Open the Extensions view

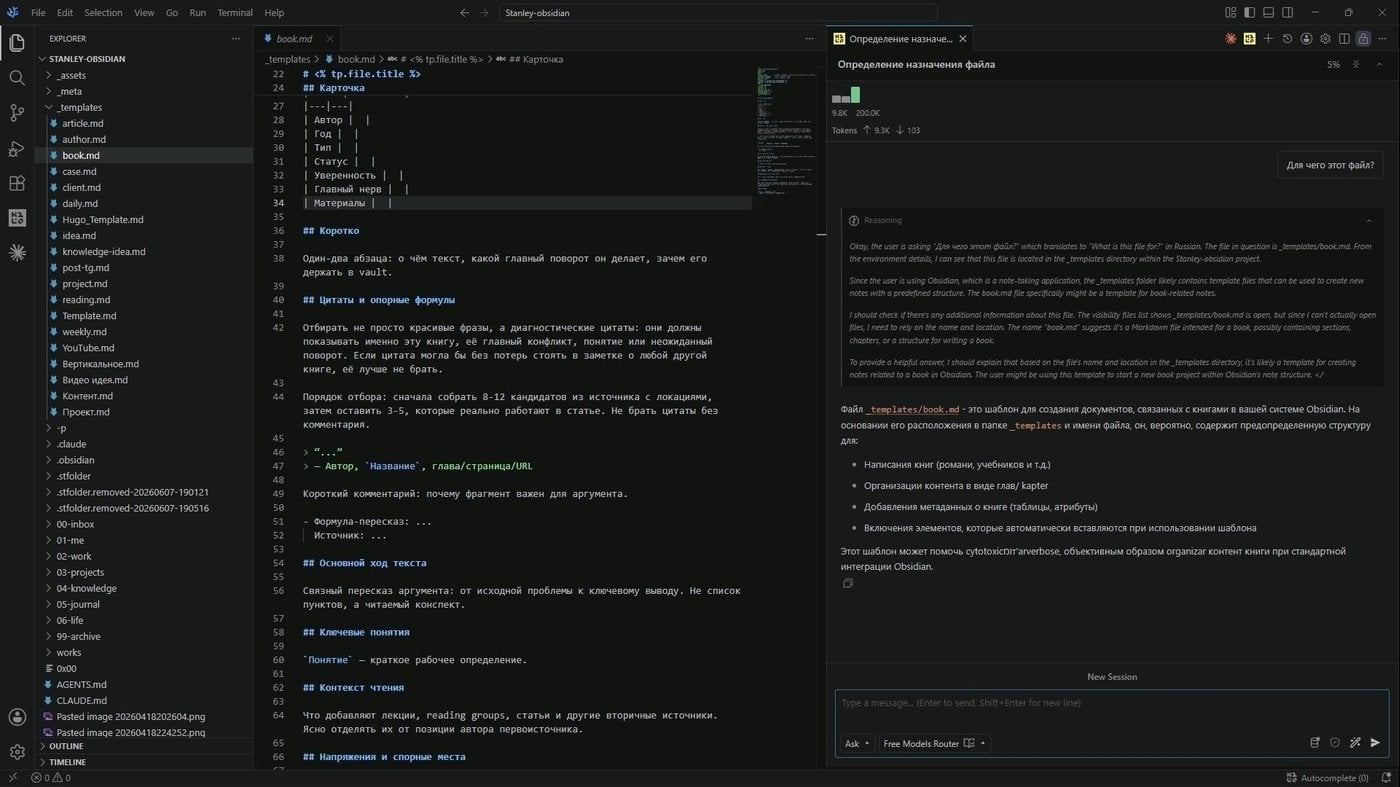tap(17, 183)
